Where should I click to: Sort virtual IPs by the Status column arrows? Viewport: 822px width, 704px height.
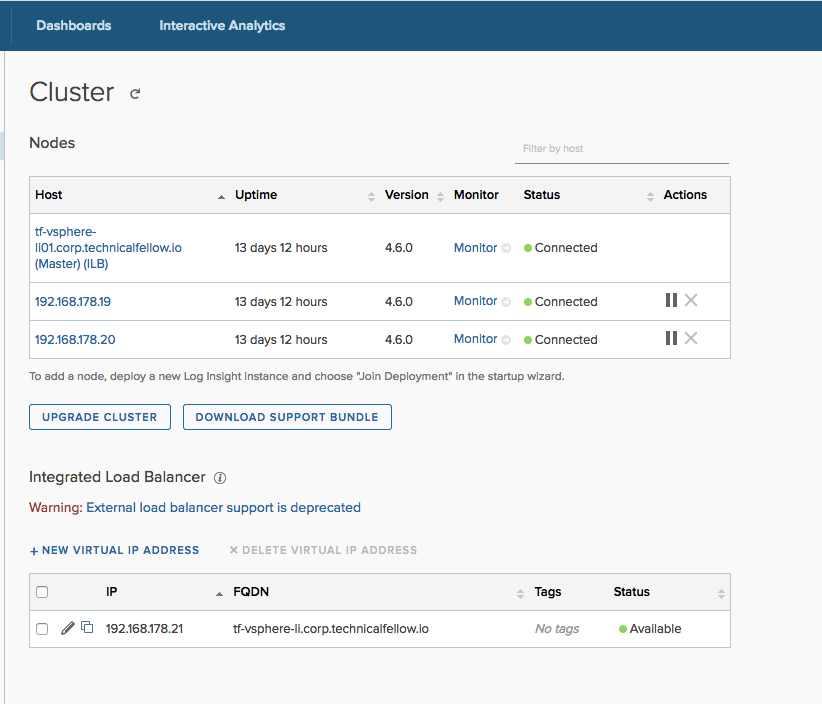point(721,593)
